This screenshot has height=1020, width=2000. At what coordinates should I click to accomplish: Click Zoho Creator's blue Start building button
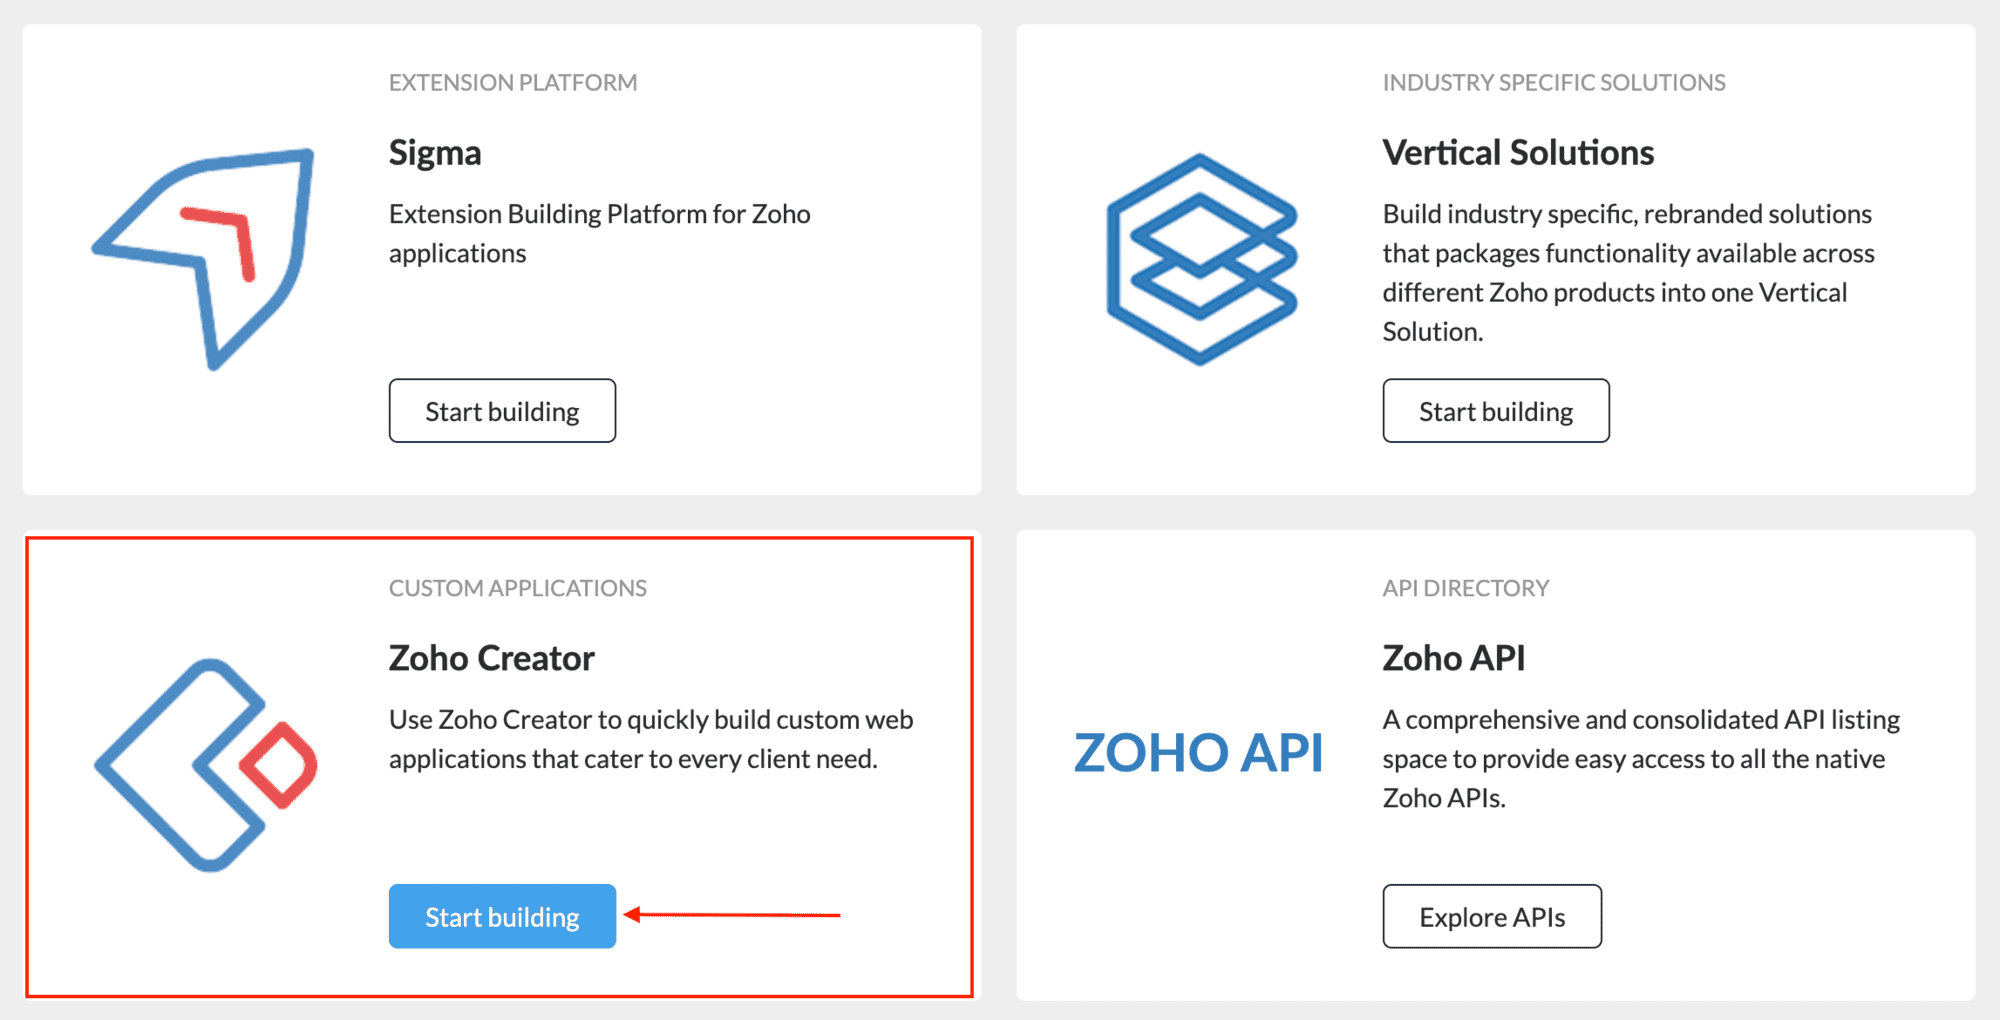point(502,916)
